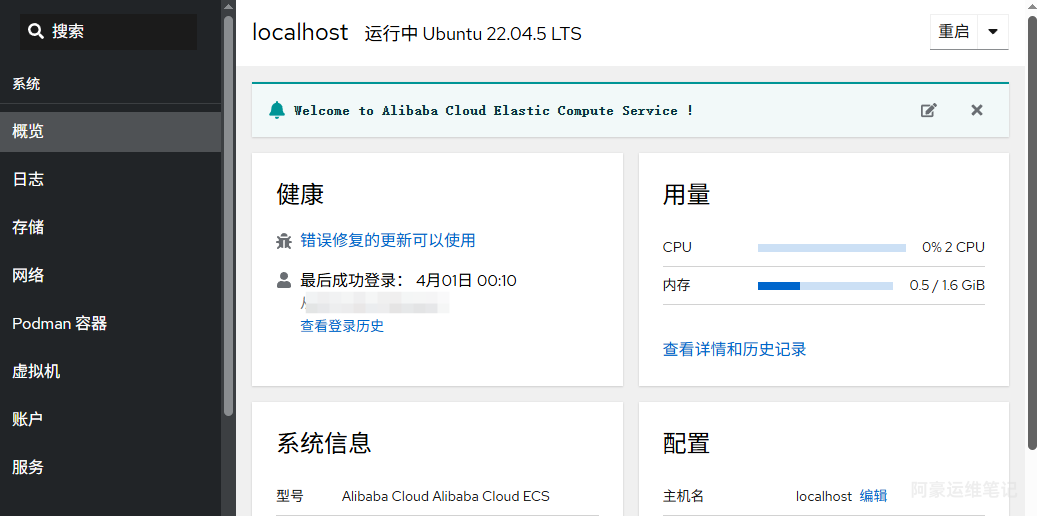This screenshot has width=1037, height=516.
Task: Open 查看详情和历史记录 link
Action: (x=734, y=349)
